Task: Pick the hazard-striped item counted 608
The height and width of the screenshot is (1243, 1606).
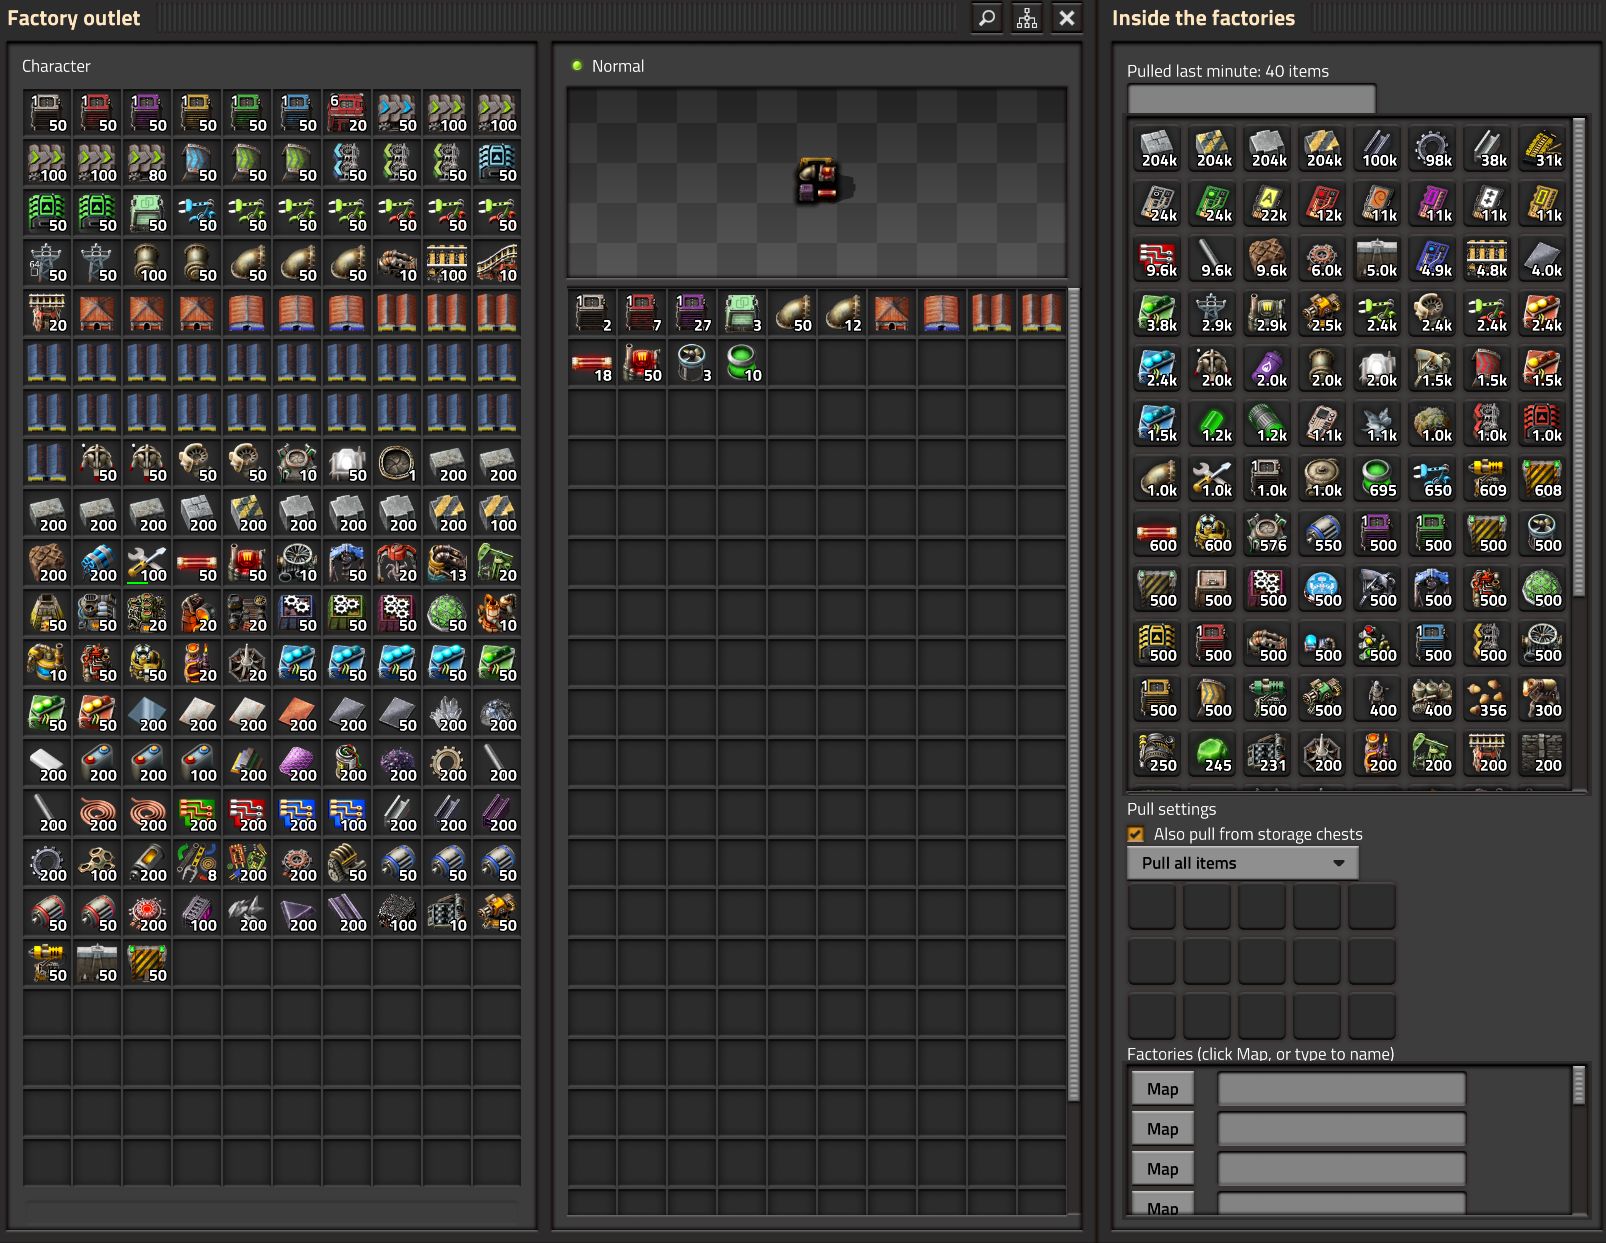Action: (x=1542, y=478)
